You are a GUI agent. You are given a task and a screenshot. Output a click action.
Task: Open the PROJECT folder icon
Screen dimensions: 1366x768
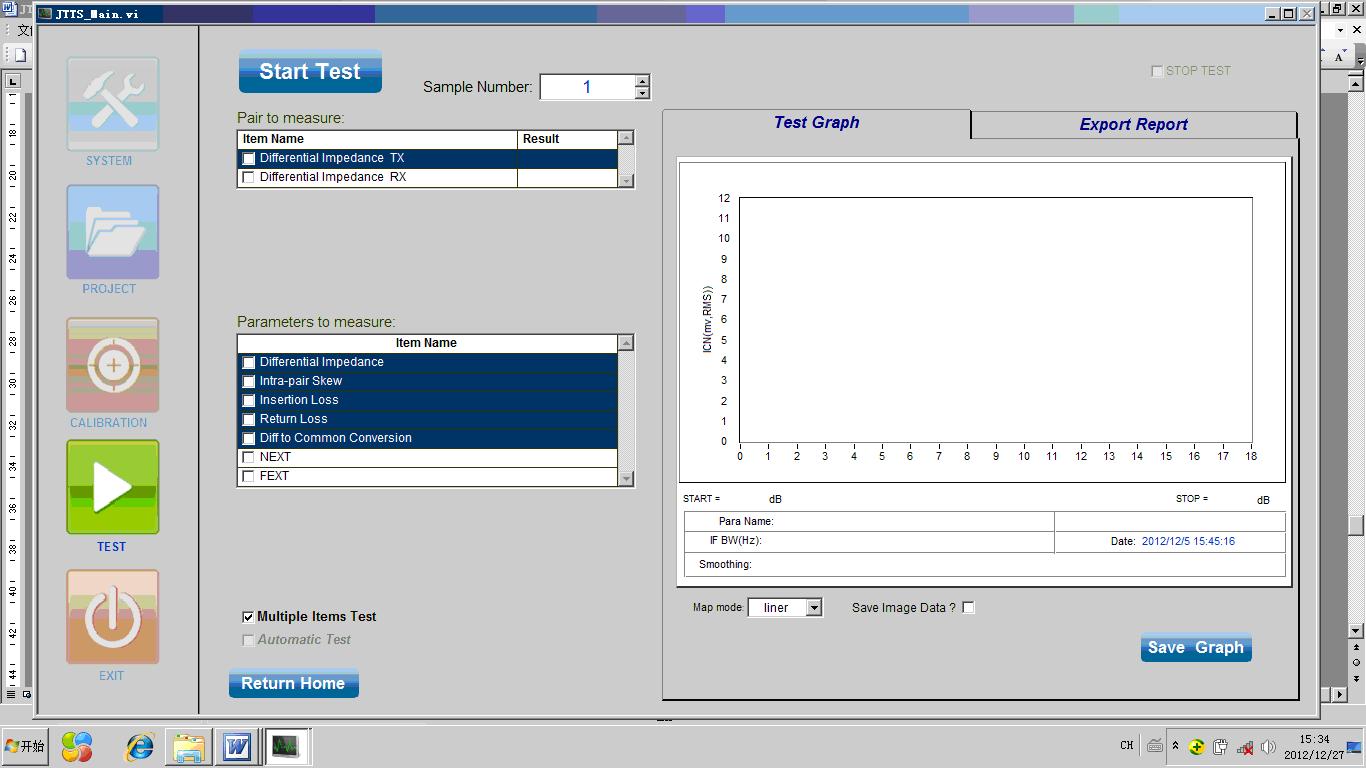112,232
